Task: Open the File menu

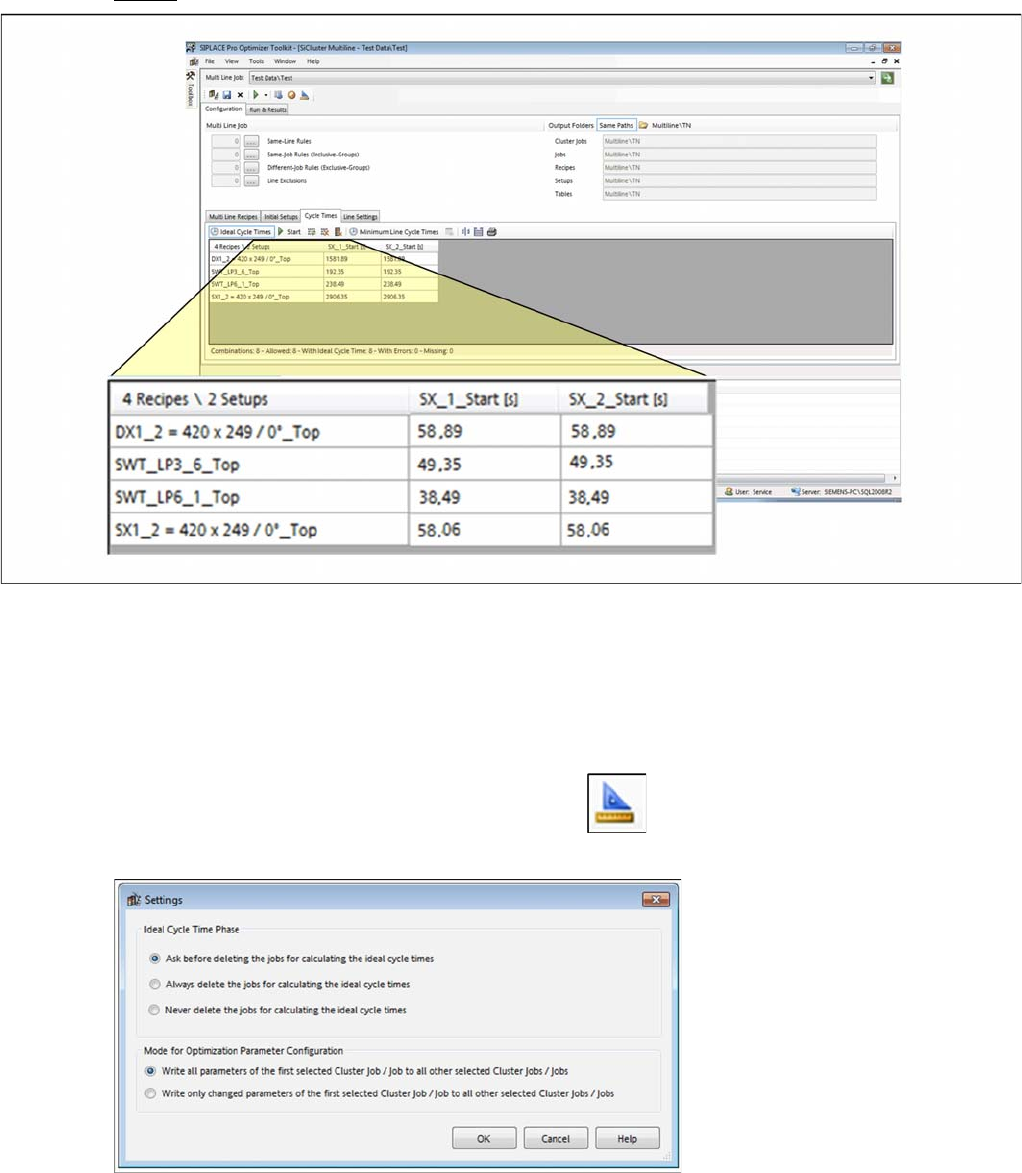Action: pos(210,61)
